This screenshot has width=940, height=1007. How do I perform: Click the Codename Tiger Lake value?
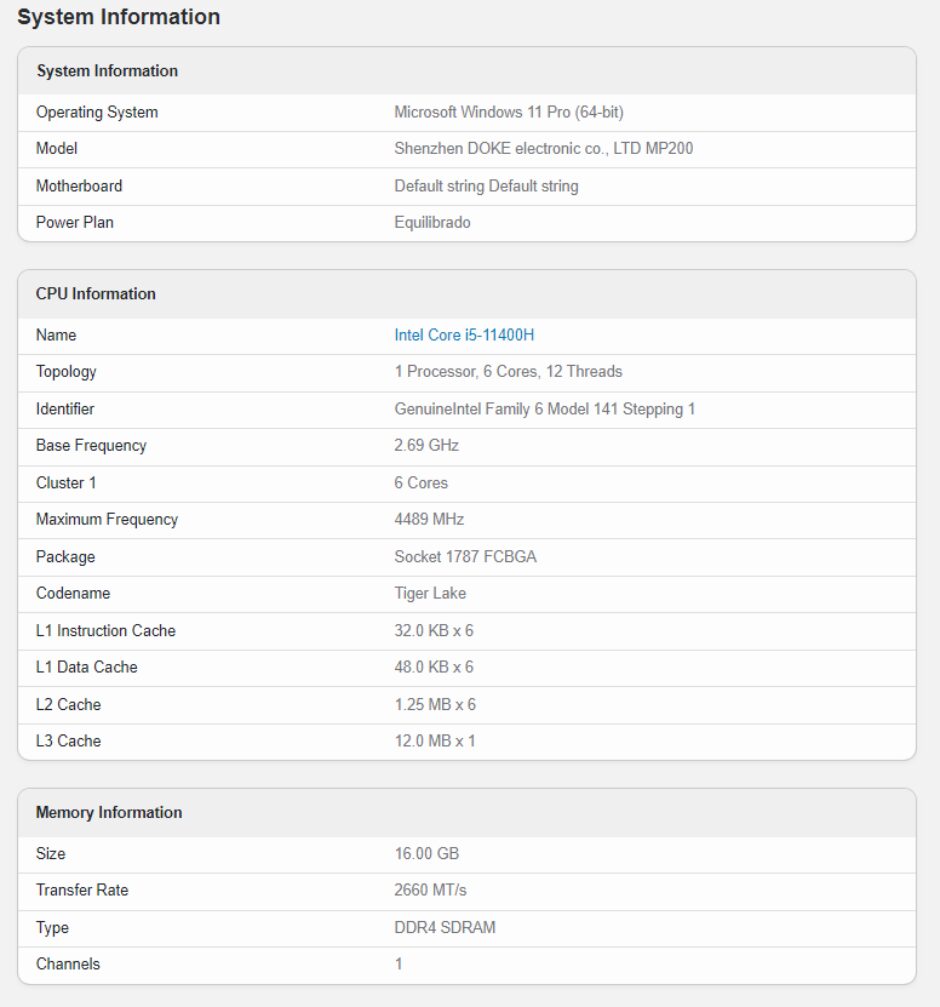(430, 593)
